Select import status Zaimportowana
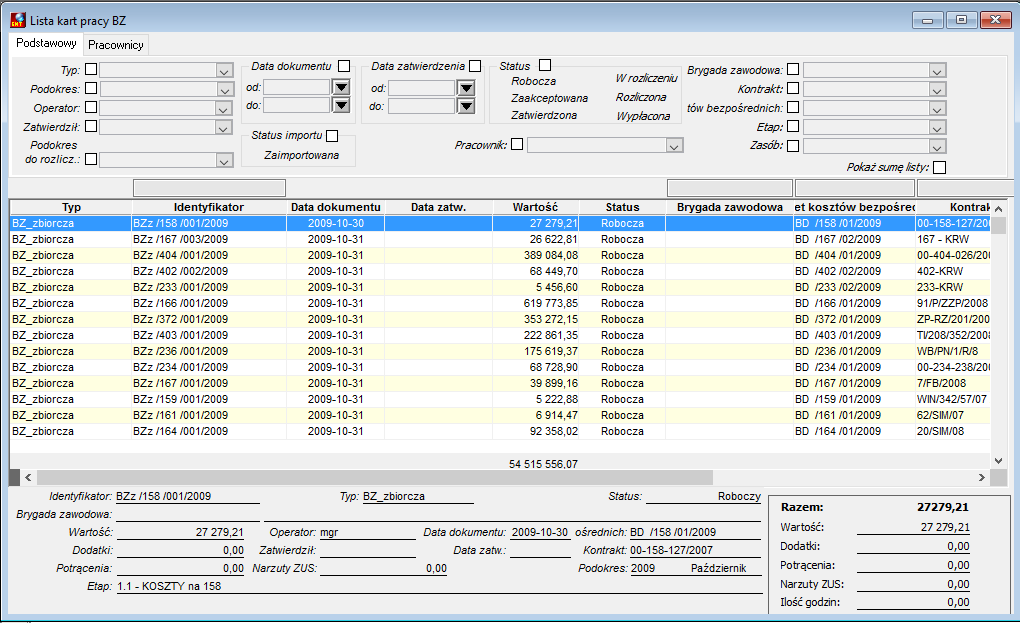1020x623 pixels. click(301, 155)
